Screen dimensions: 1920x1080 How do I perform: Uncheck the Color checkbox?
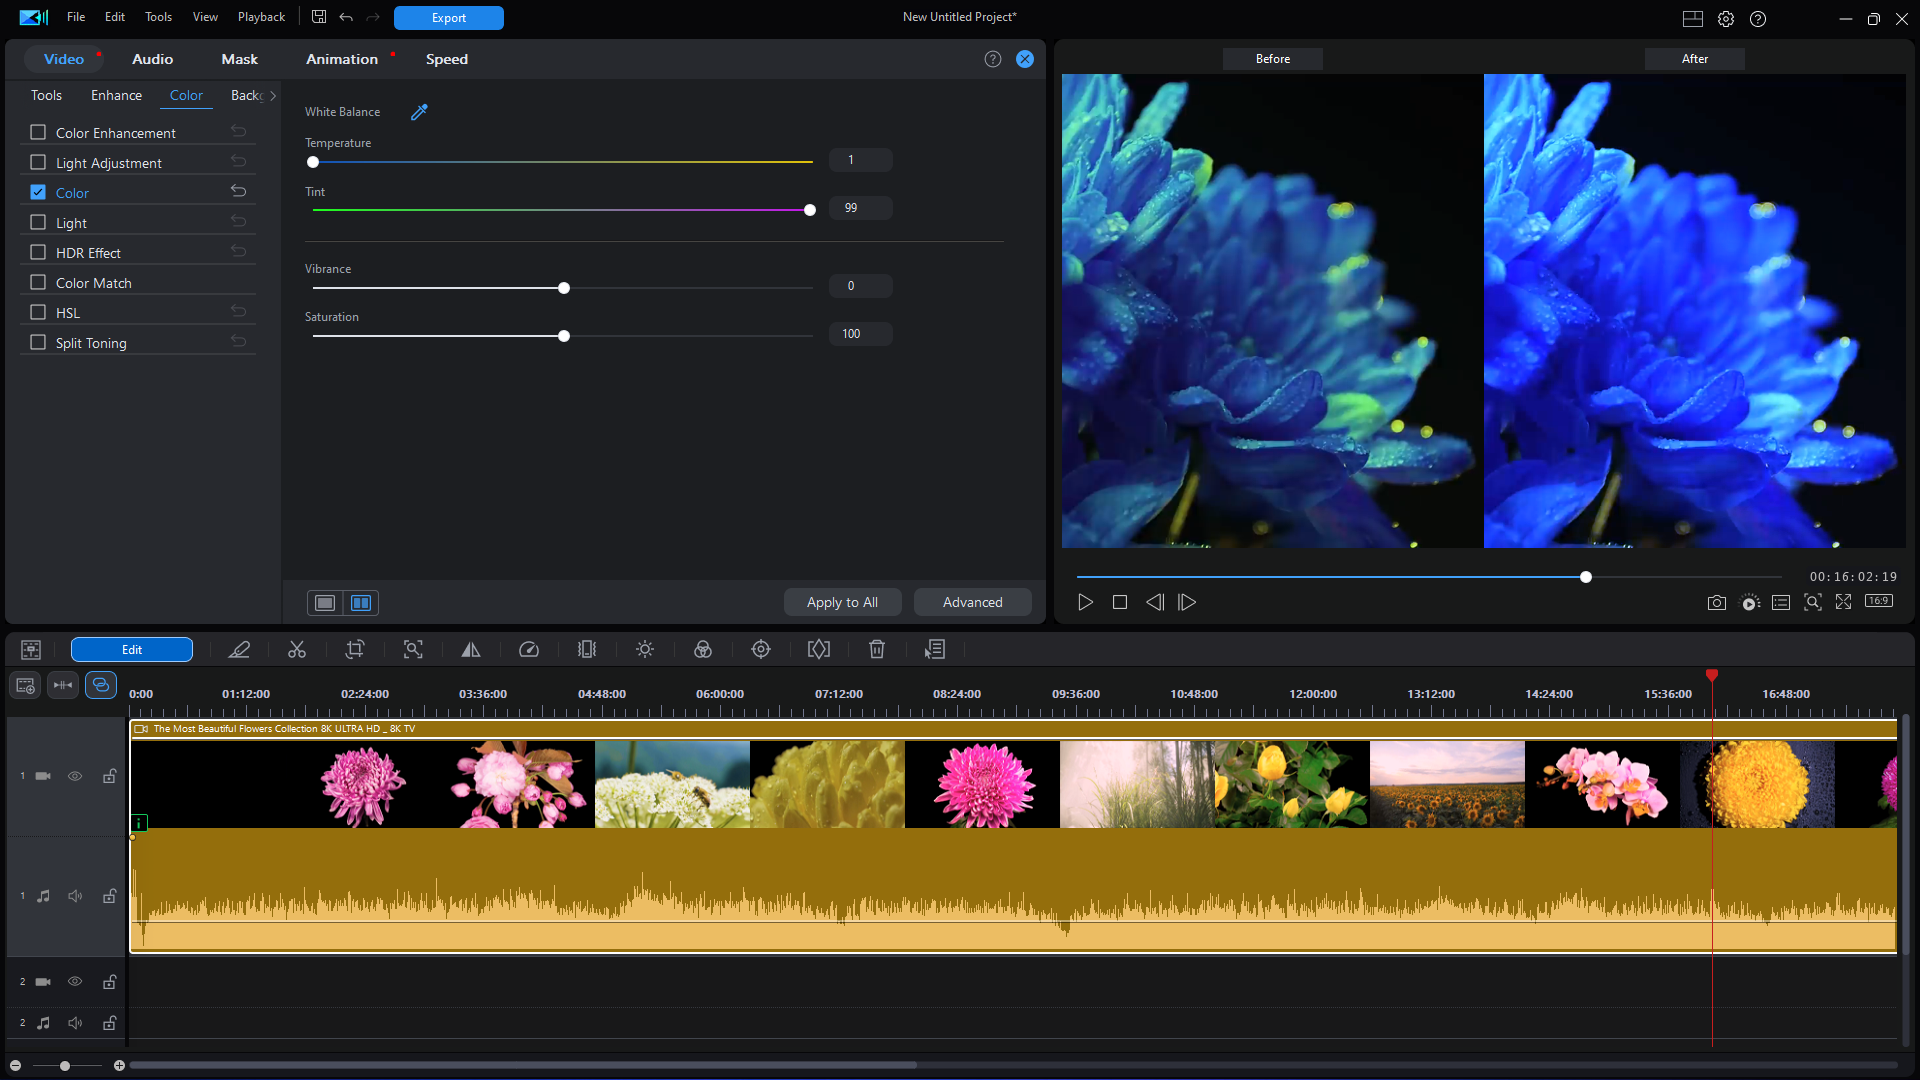pyautogui.click(x=38, y=192)
